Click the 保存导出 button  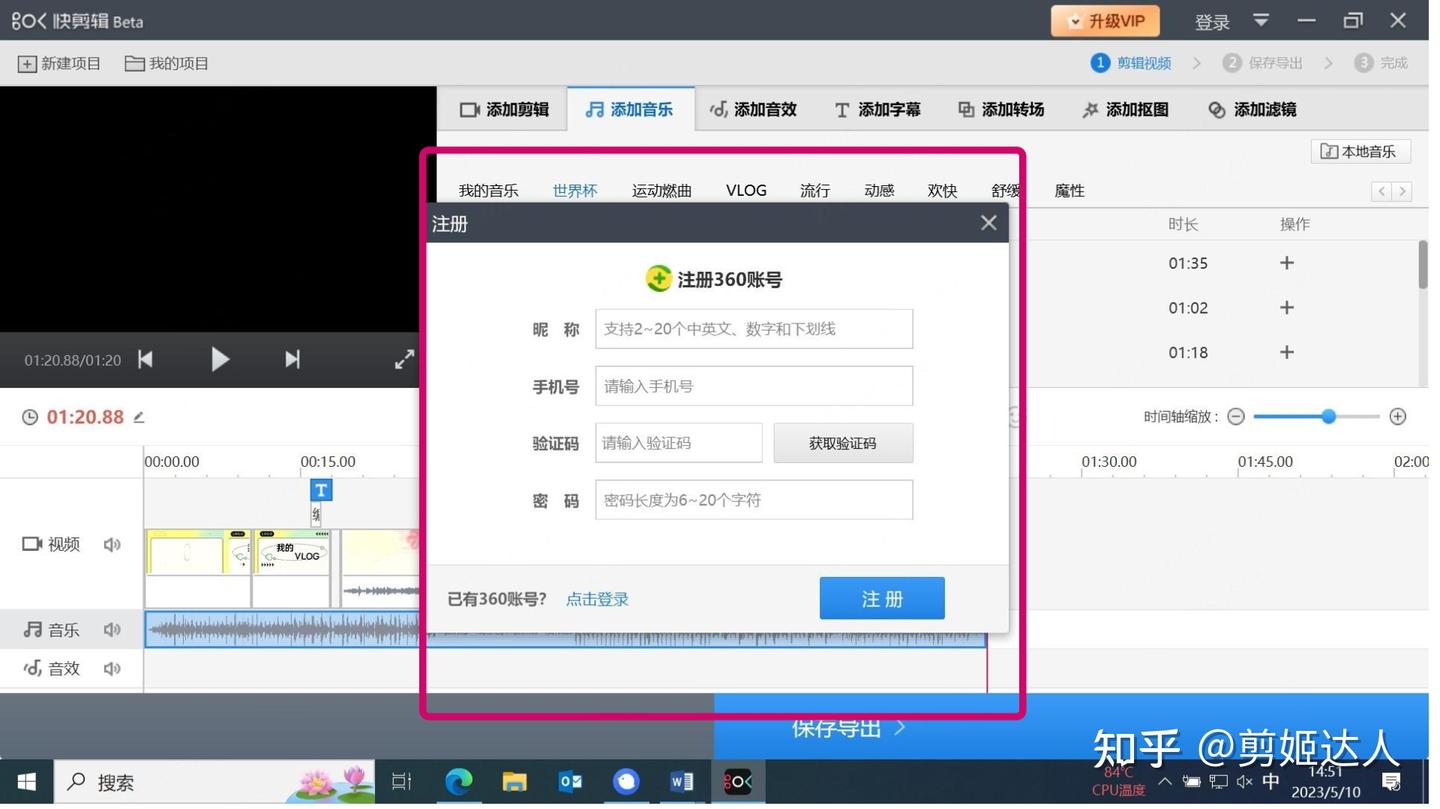(1071, 728)
